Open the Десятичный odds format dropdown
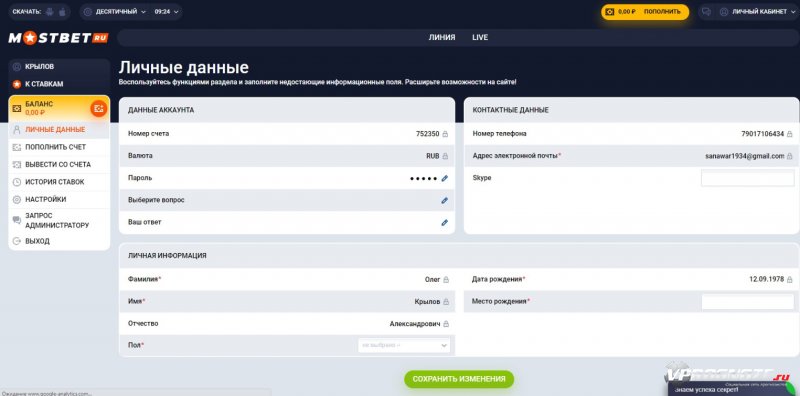This screenshot has width=800, height=396. coord(115,12)
